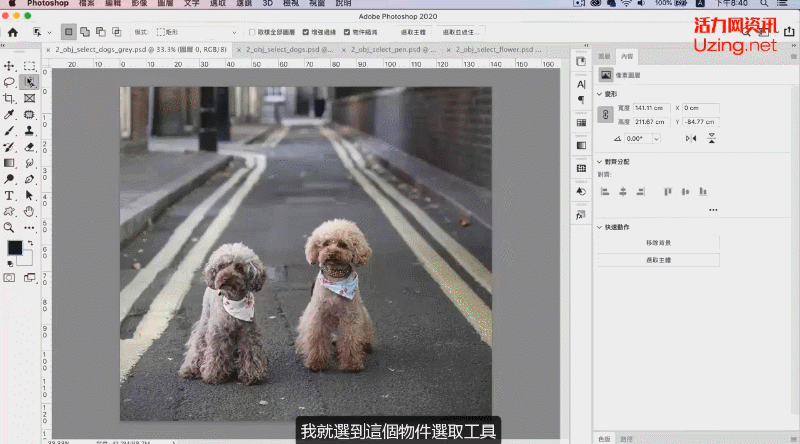Flip horizontal in Properties panel
This screenshot has width=800, height=444.
click(x=691, y=138)
